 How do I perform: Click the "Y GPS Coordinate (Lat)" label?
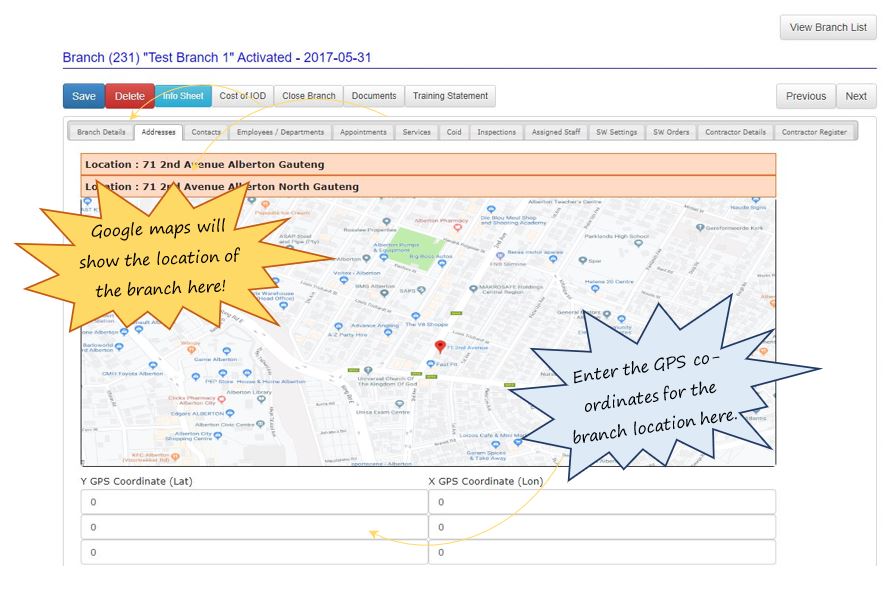point(137,481)
